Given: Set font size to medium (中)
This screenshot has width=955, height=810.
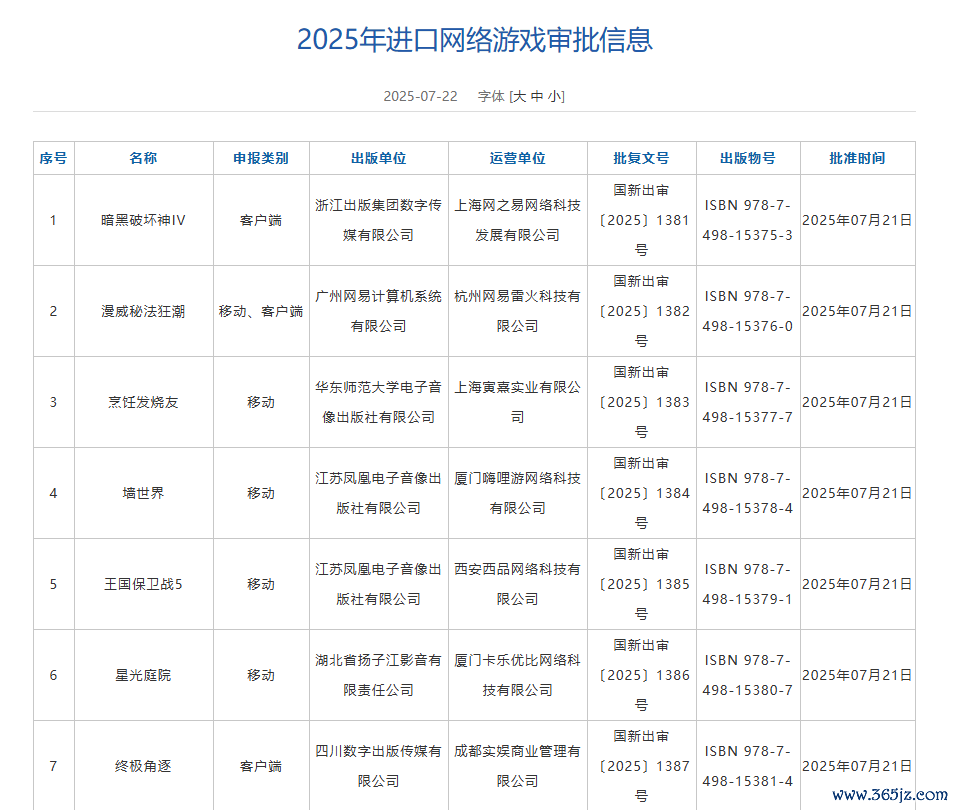Looking at the screenshot, I should (537, 96).
